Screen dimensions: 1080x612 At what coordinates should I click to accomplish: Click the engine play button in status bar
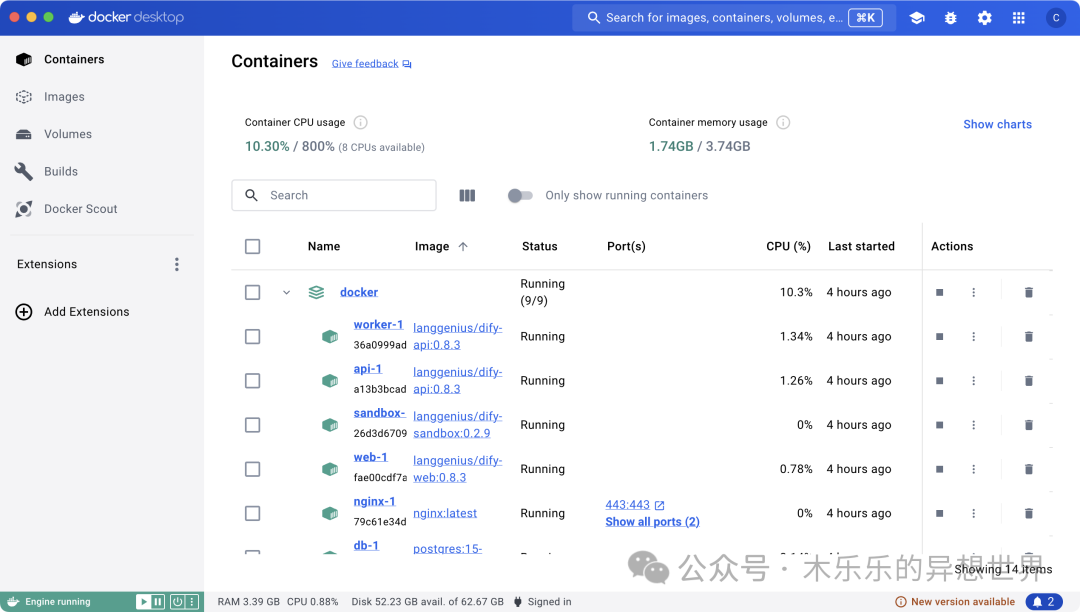(x=143, y=602)
